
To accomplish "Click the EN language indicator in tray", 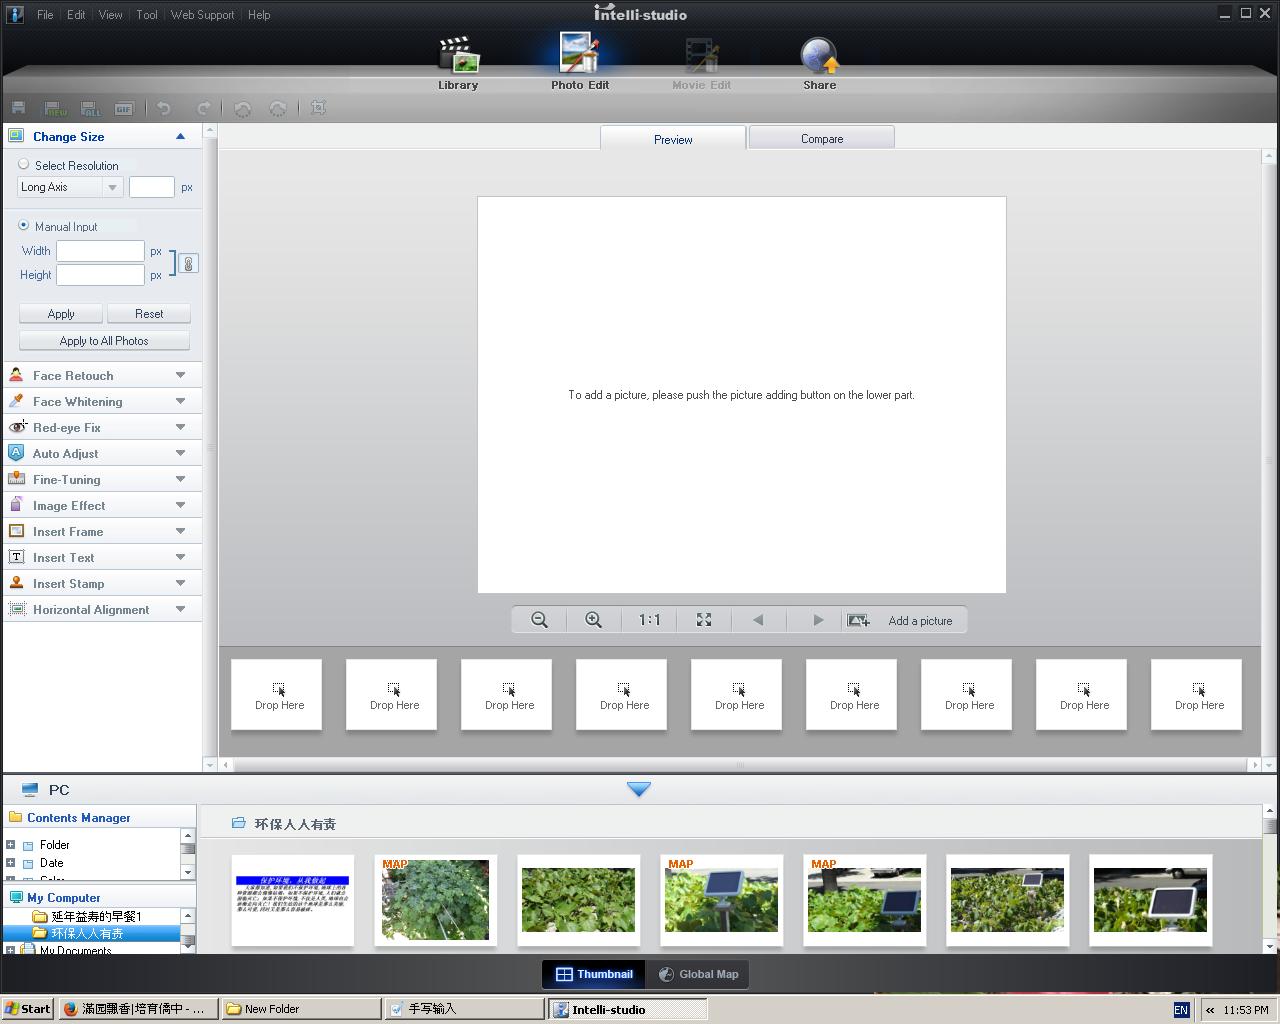I will point(1181,1010).
